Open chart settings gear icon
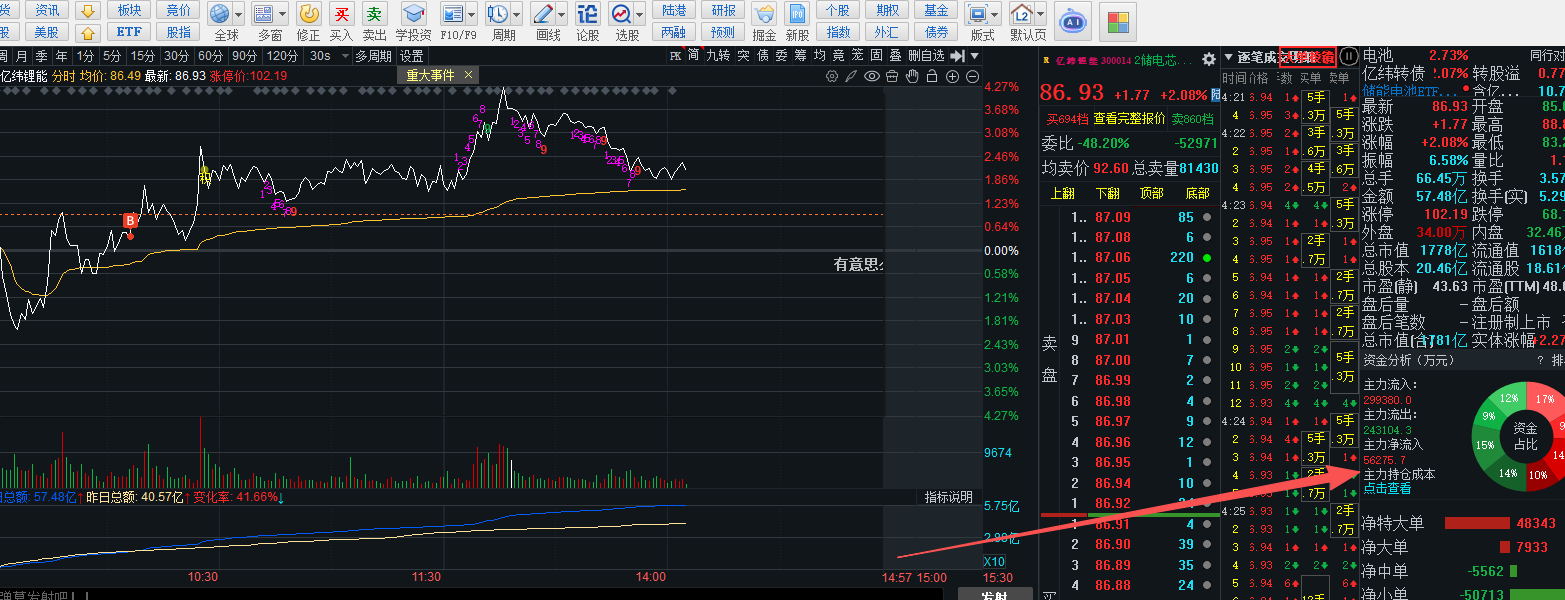This screenshot has width=1565, height=600. point(833,76)
